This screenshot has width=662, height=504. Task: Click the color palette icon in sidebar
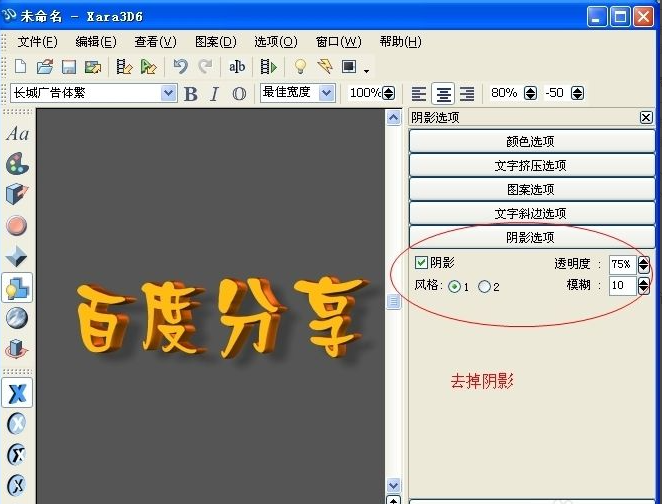click(x=17, y=164)
